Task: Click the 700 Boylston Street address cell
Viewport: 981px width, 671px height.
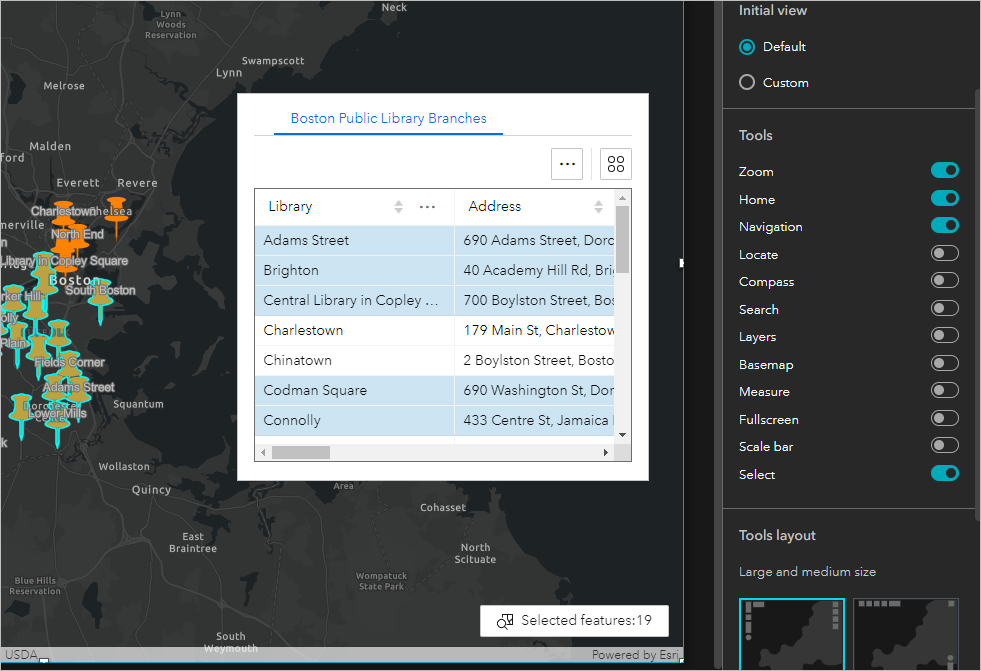Action: pyautogui.click(x=534, y=300)
